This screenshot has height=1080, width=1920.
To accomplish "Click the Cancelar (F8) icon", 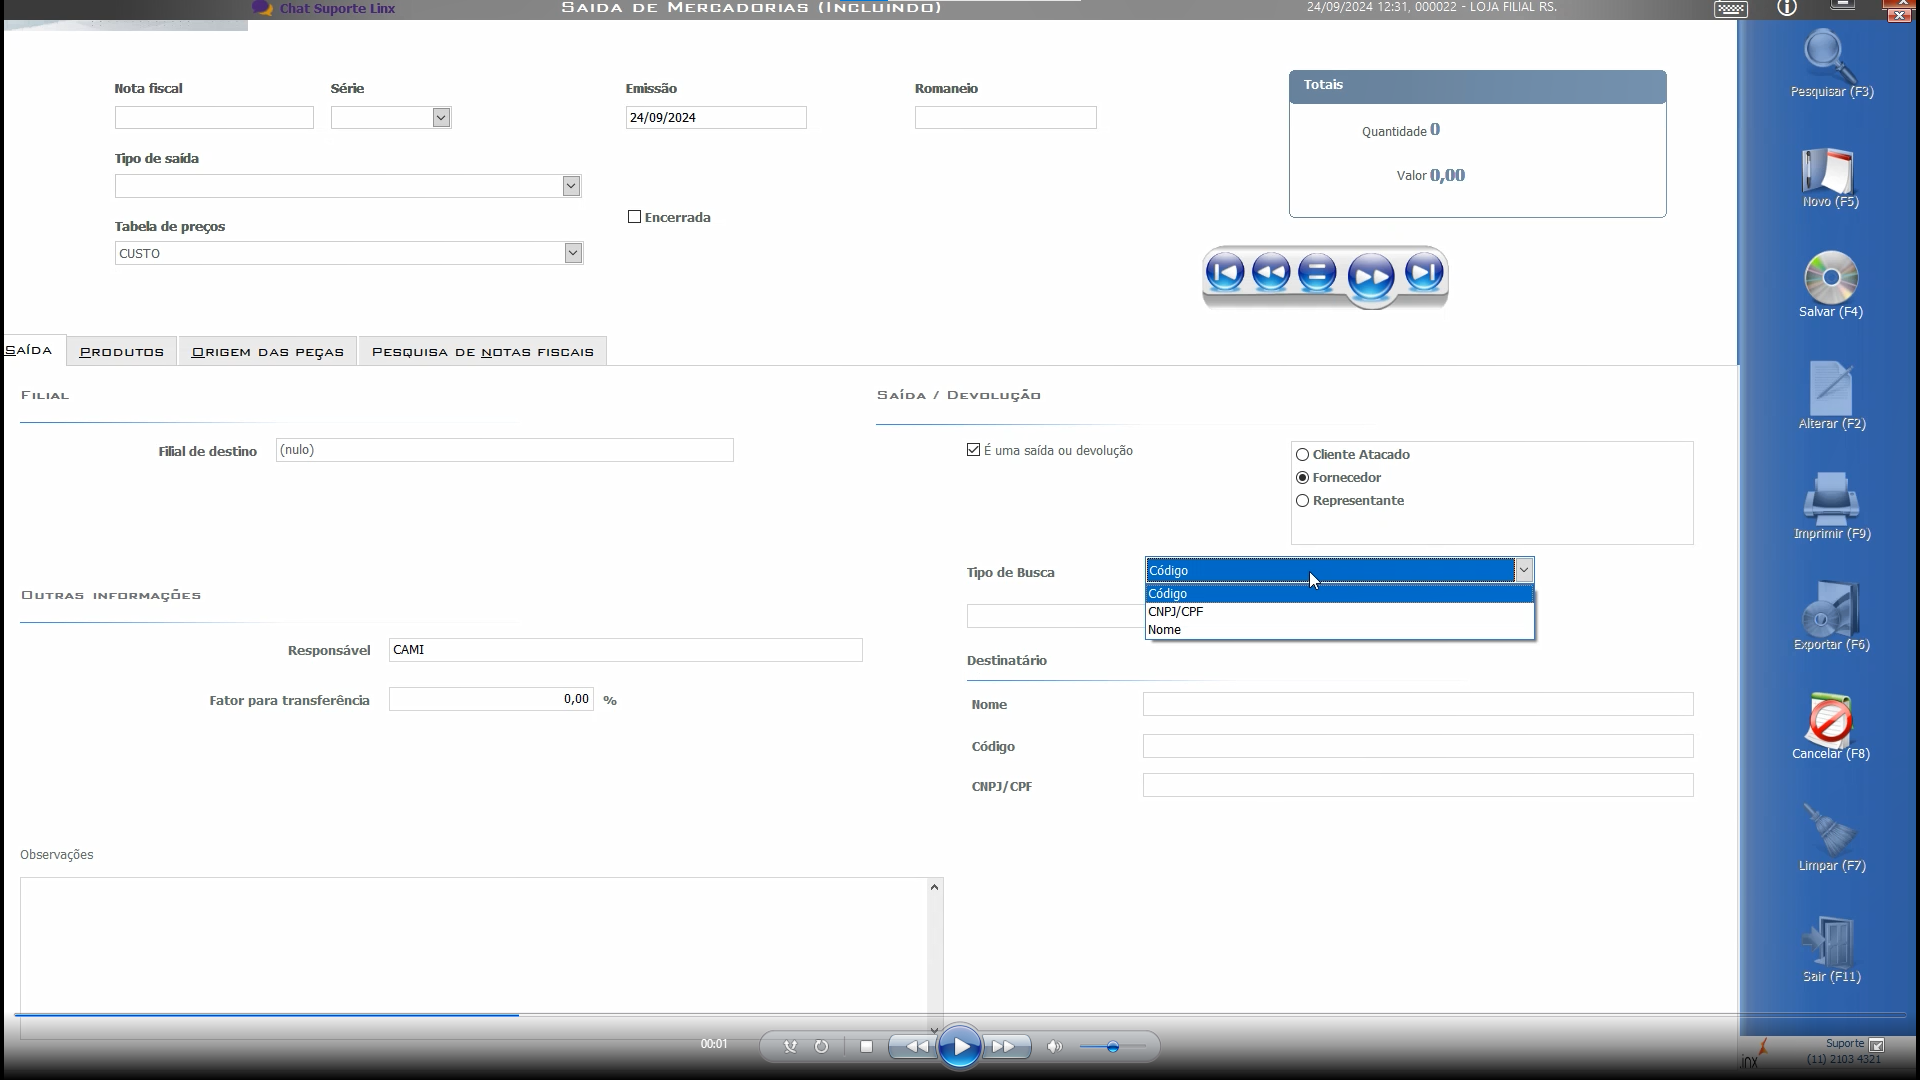I will 1830,720.
